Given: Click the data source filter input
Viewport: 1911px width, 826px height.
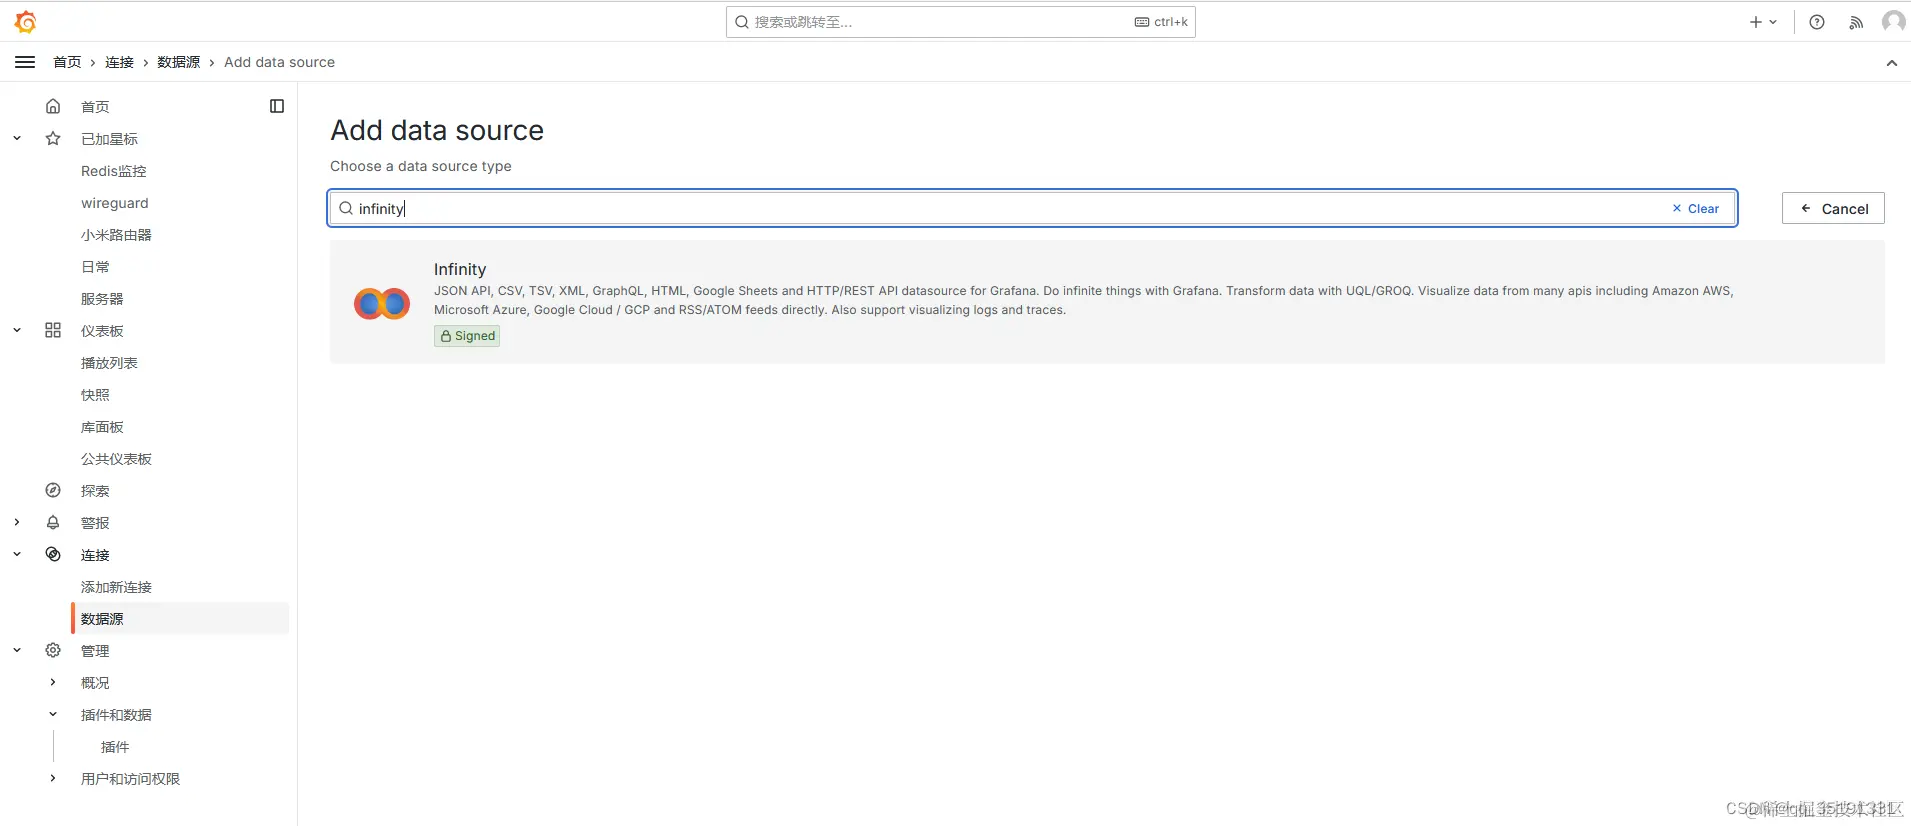Looking at the screenshot, I should [1032, 208].
